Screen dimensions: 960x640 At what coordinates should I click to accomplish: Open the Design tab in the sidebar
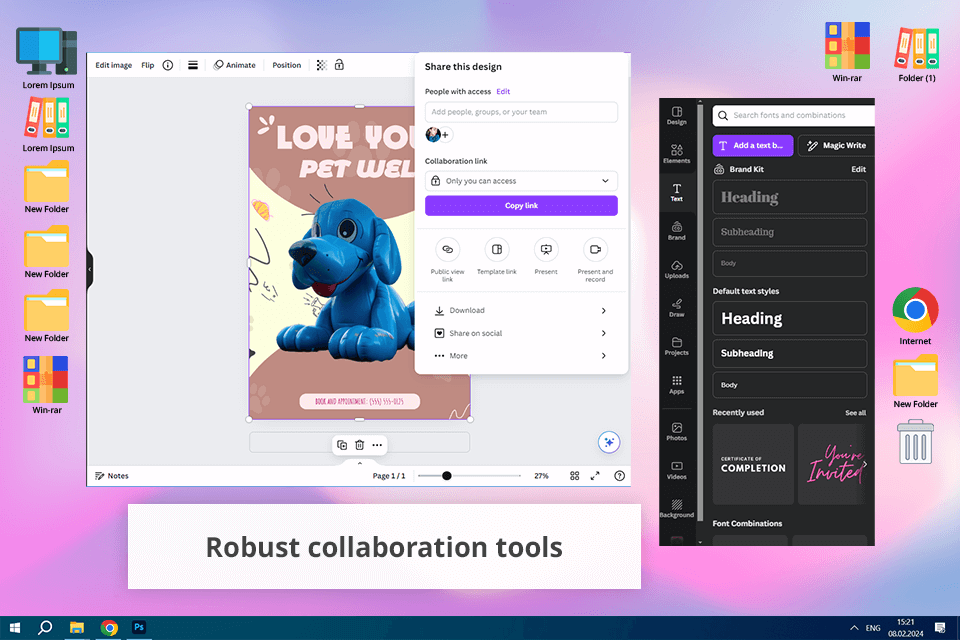[677, 115]
